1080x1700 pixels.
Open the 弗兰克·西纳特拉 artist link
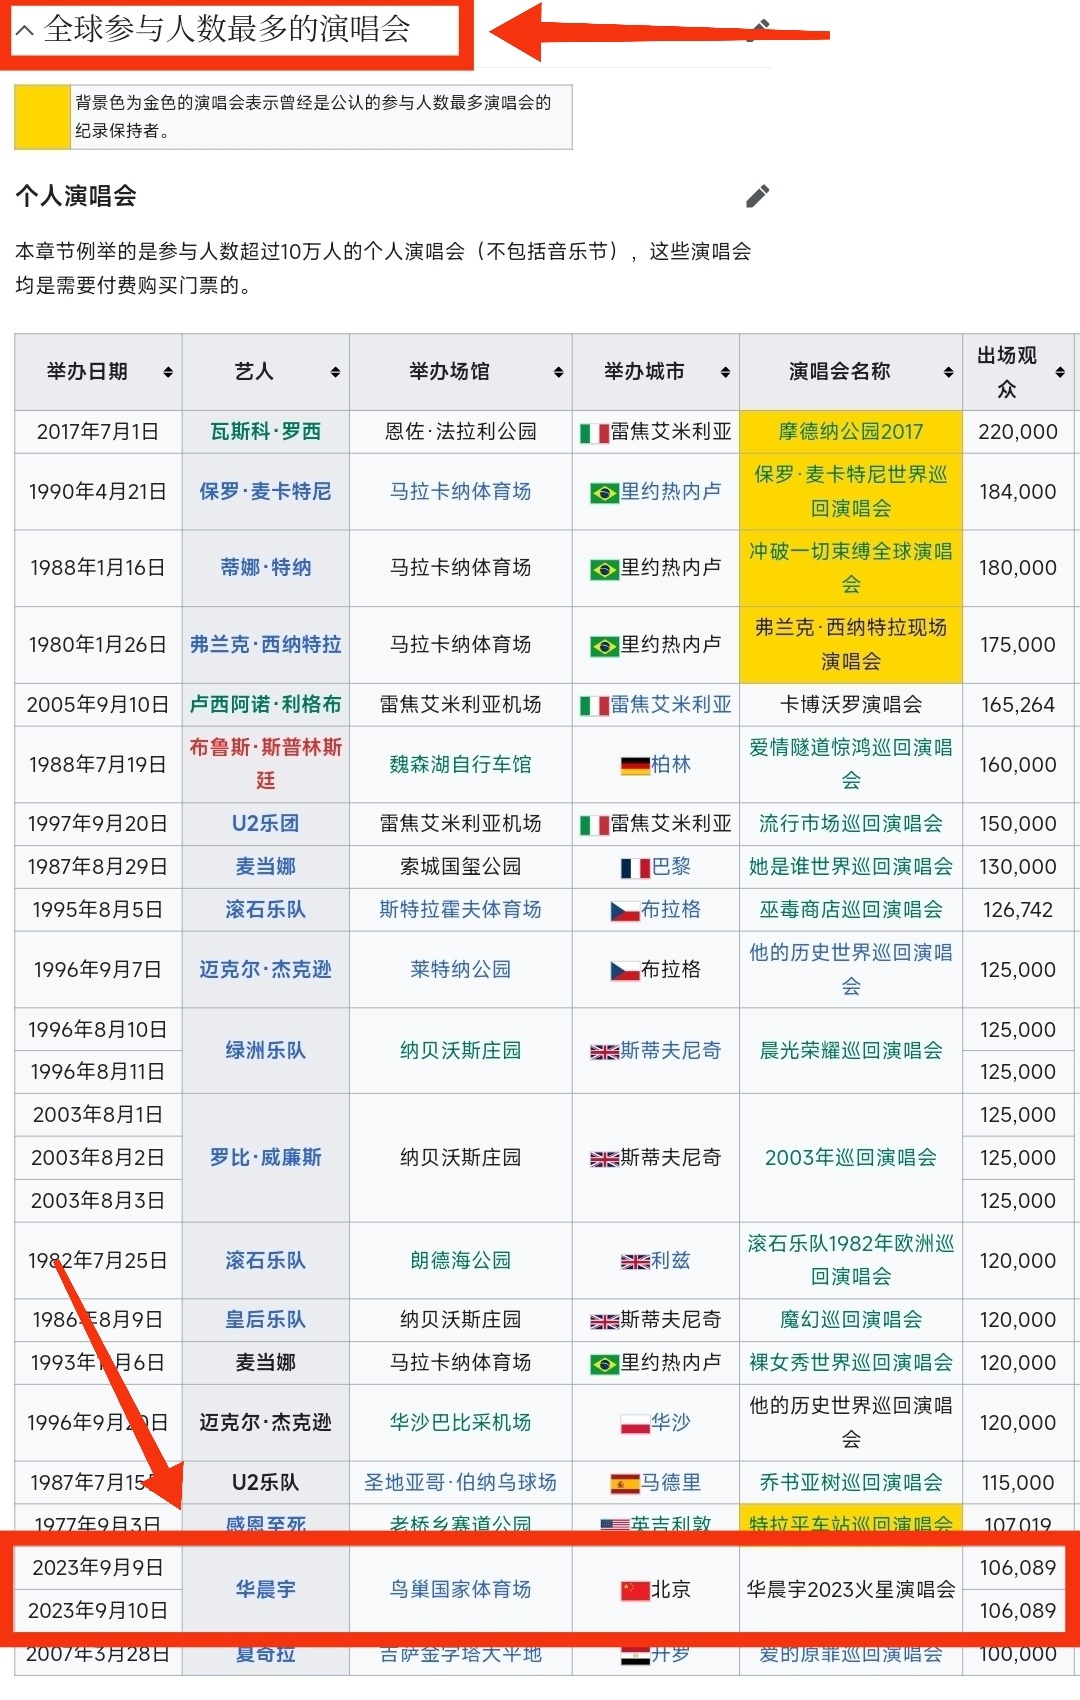[x=266, y=645]
